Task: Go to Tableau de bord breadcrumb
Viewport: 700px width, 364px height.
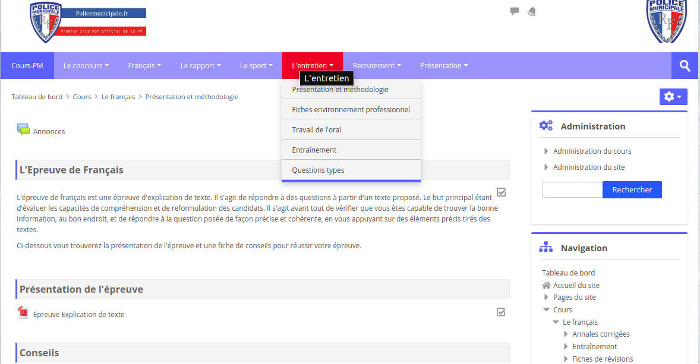Action: click(x=37, y=96)
